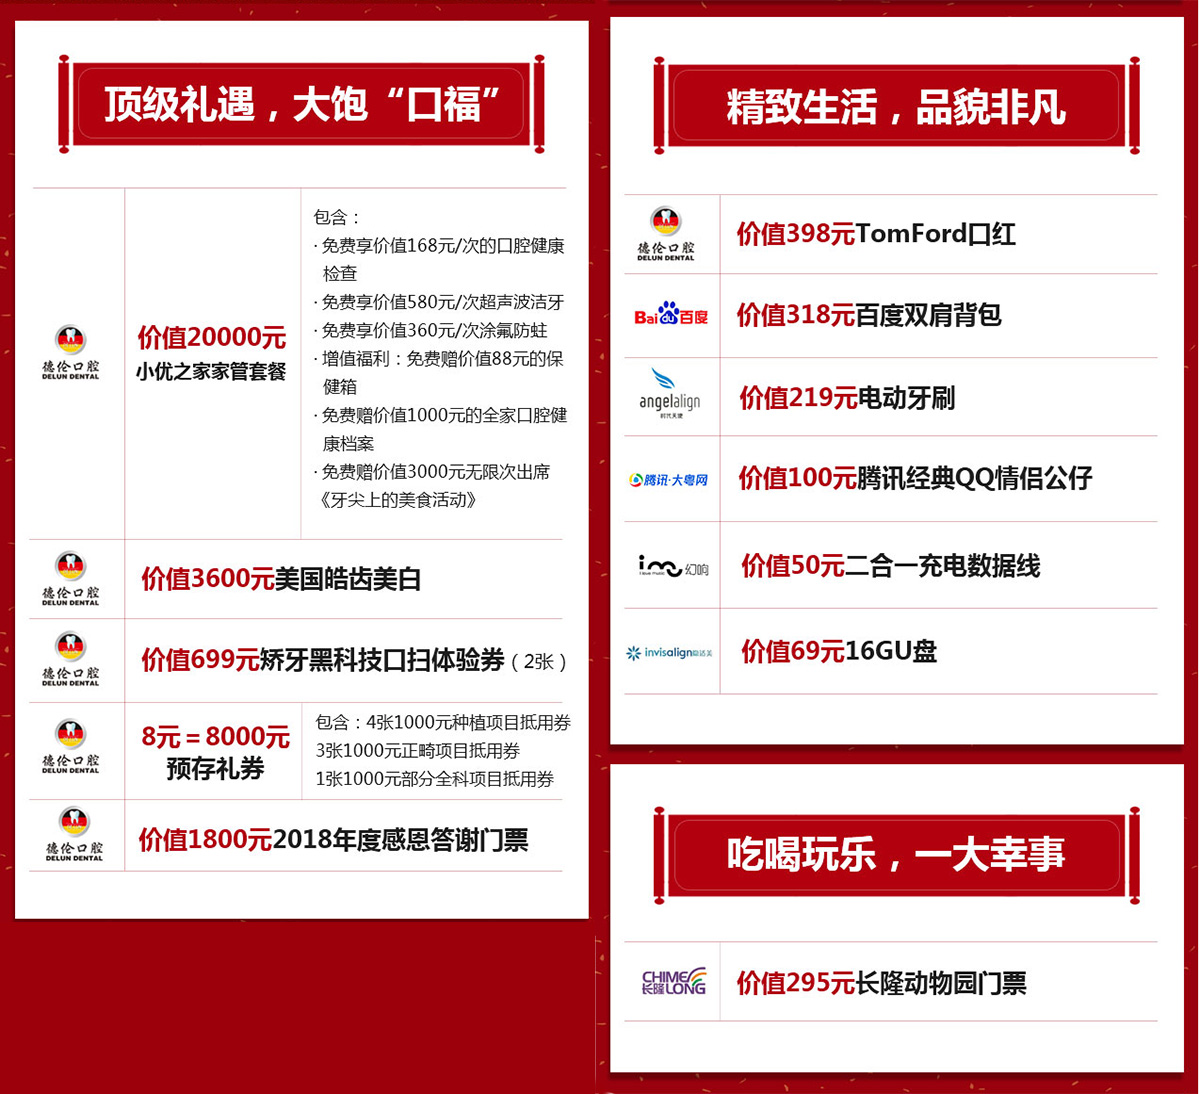Click 4张1000元种植项目抵用券 line

469,722
